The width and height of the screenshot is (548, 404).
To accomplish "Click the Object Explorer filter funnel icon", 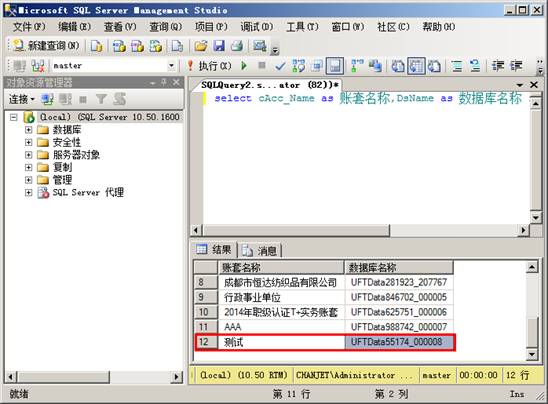I will 101,99.
